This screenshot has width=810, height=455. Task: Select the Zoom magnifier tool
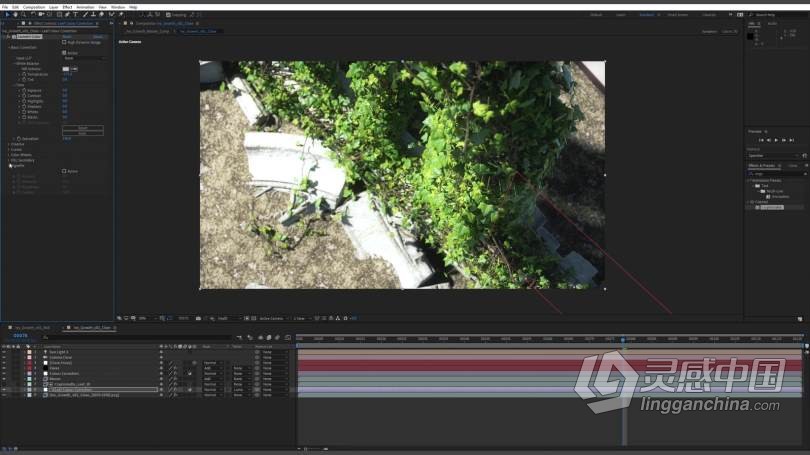[x=21, y=15]
